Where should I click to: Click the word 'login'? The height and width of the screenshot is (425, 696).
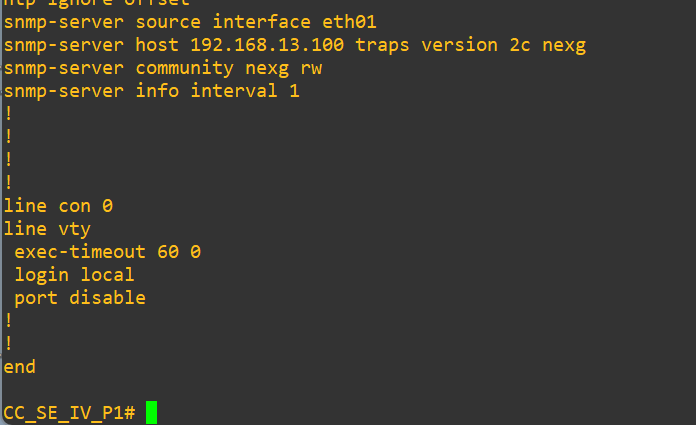click(x=42, y=275)
